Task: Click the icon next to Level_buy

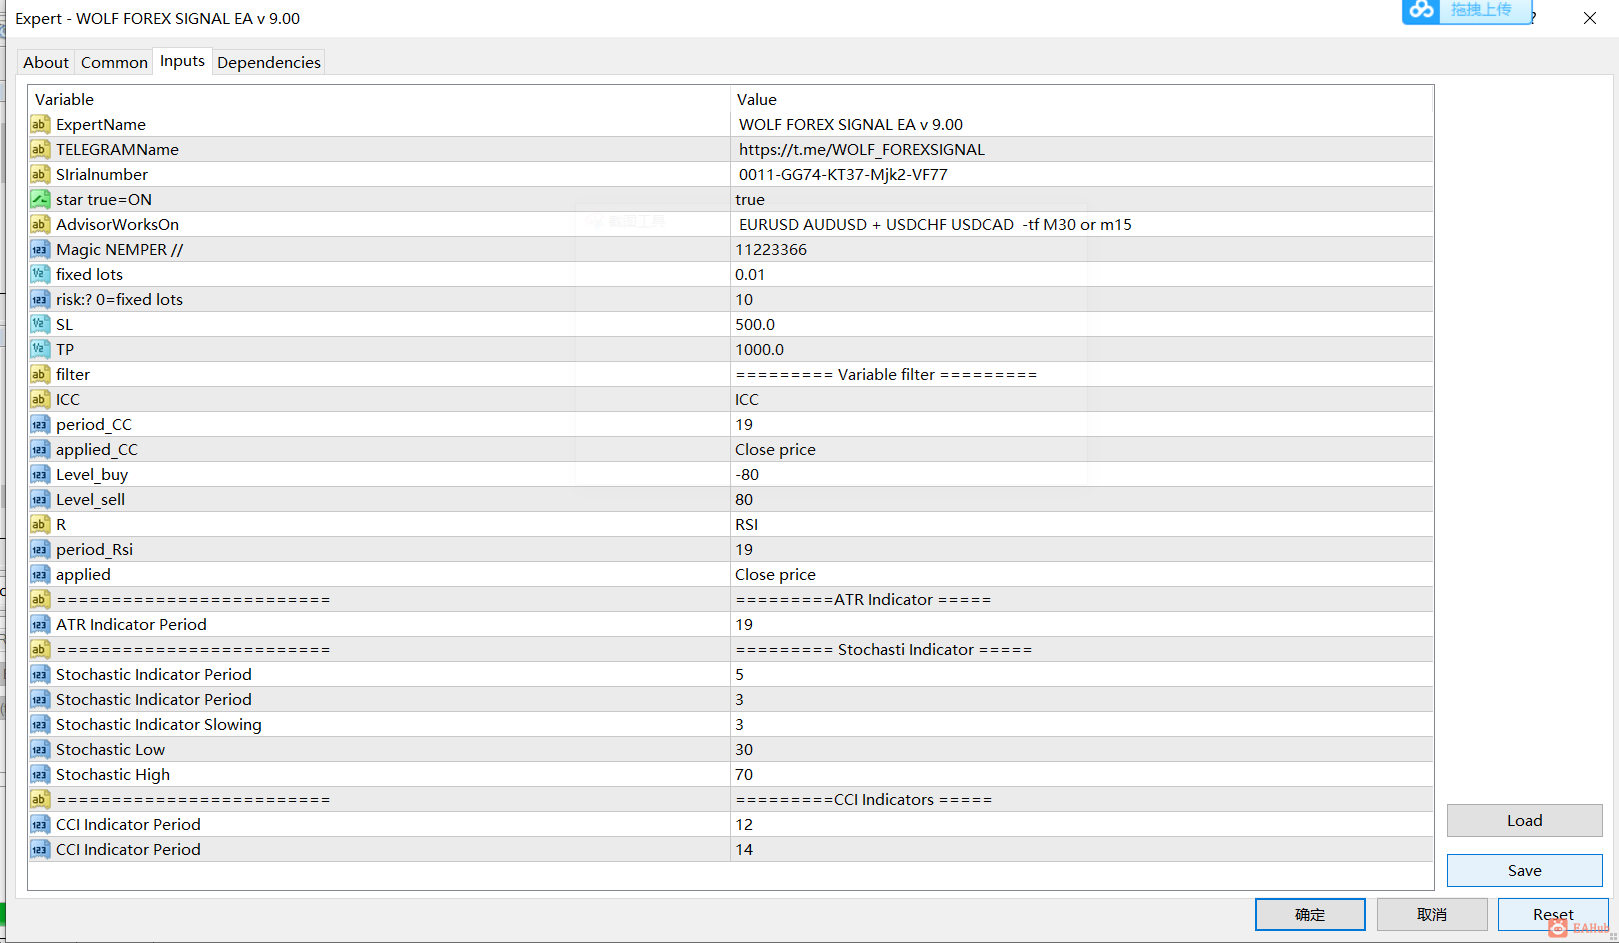Action: (x=39, y=474)
